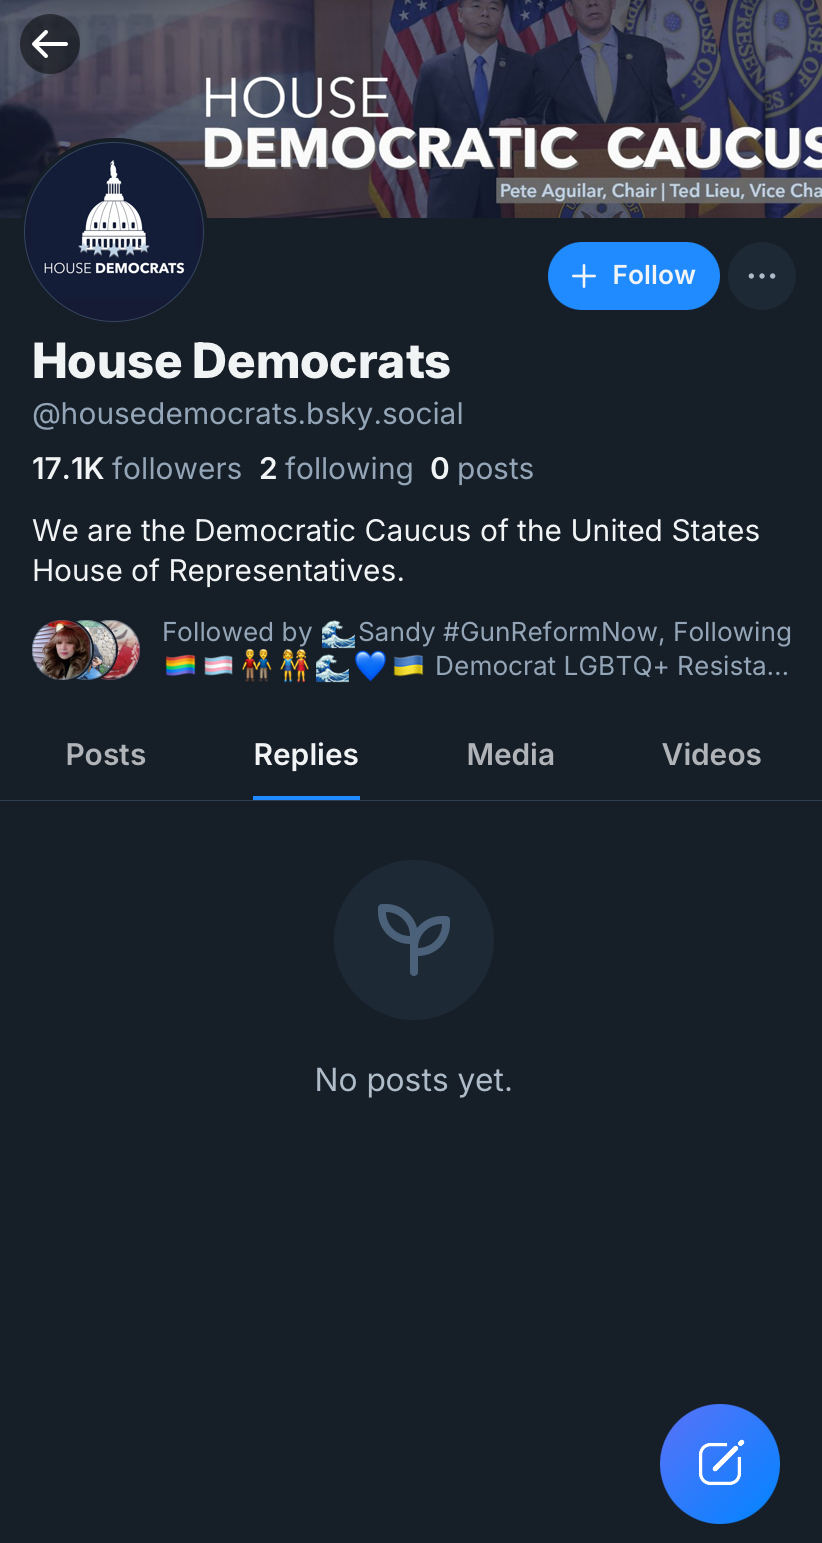Image resolution: width=822 pixels, height=1543 pixels.
Task: Click the first follower avatar thumbnail
Action: tap(60, 649)
